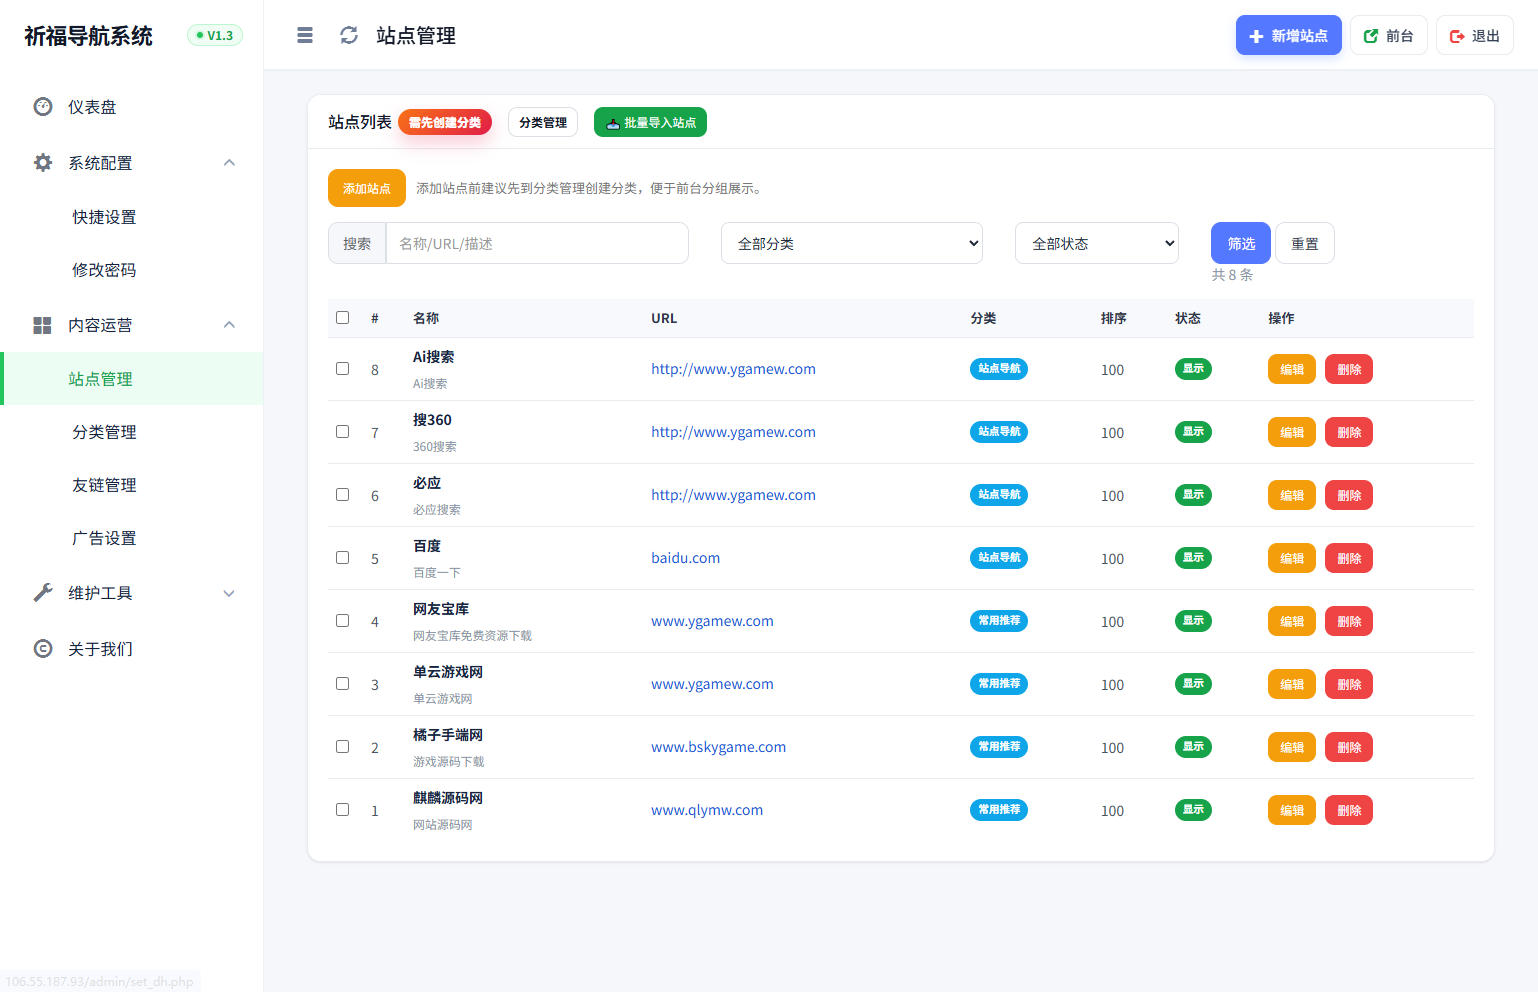Click the 站点导航 category tag for Ai搜索
Viewport: 1538px width, 992px height.
pyautogui.click(x=999, y=369)
